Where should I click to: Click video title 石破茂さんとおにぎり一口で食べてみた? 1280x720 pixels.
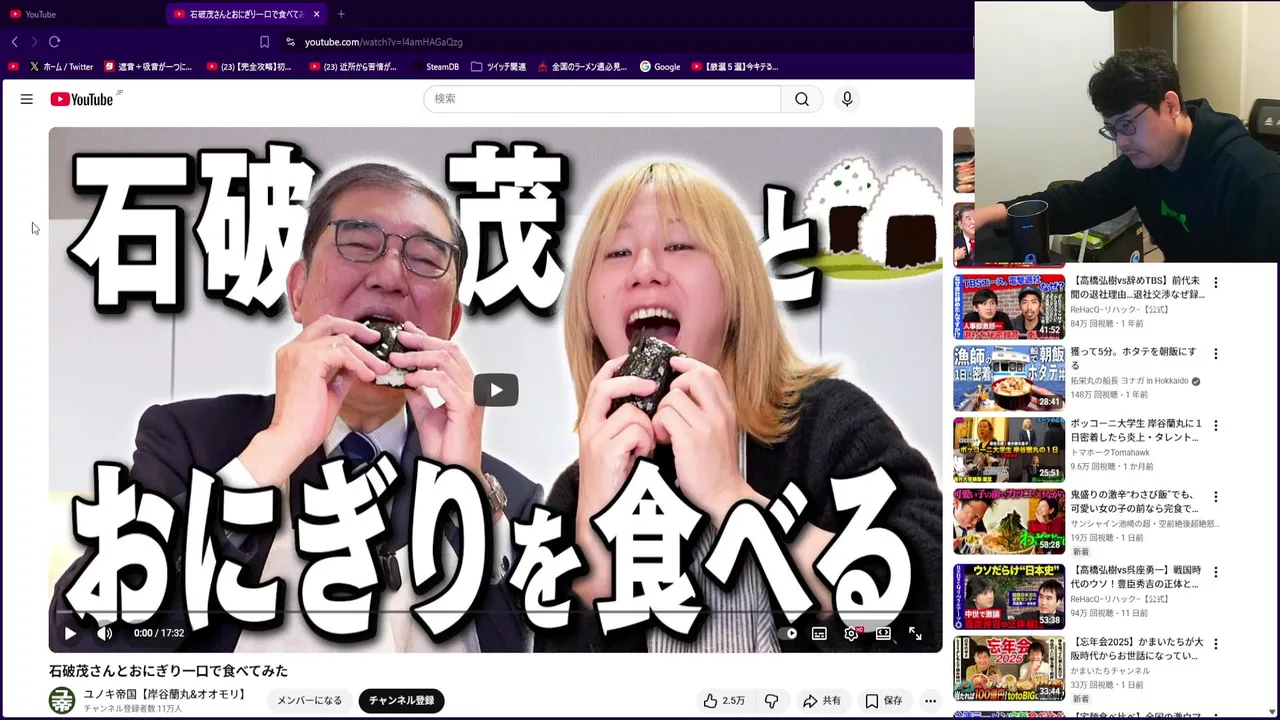(168, 671)
